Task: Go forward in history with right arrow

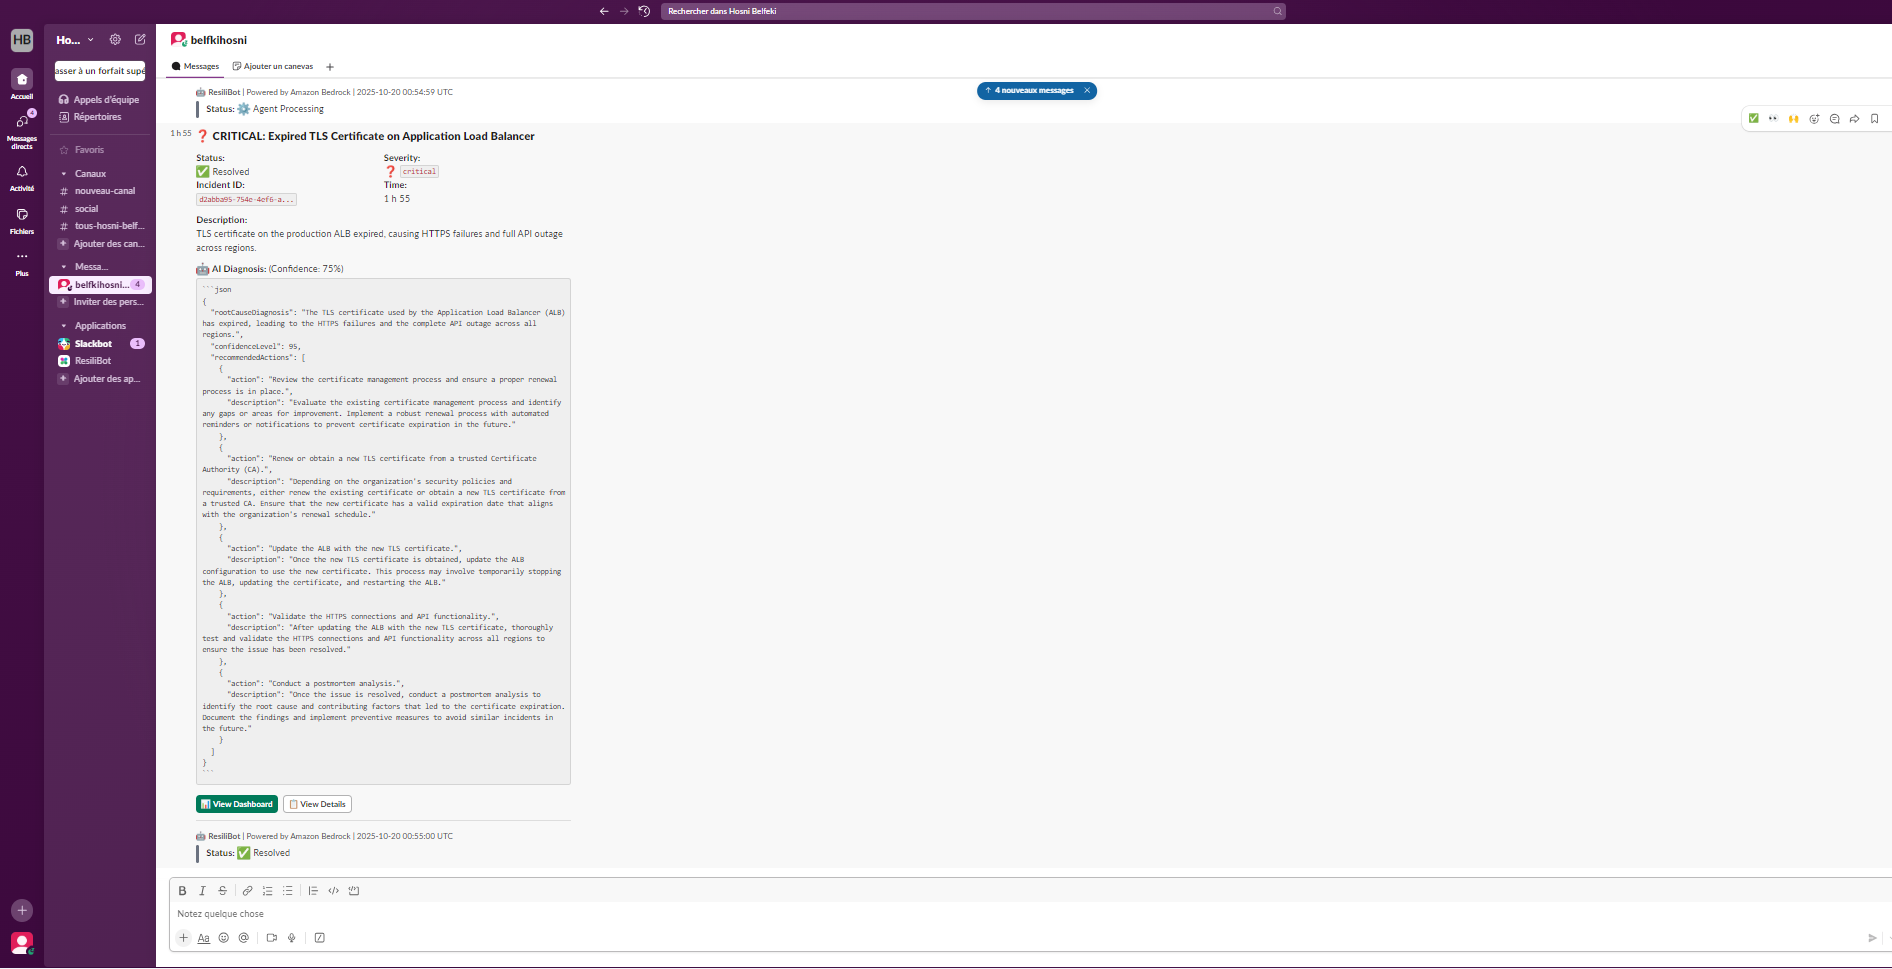Action: (624, 11)
